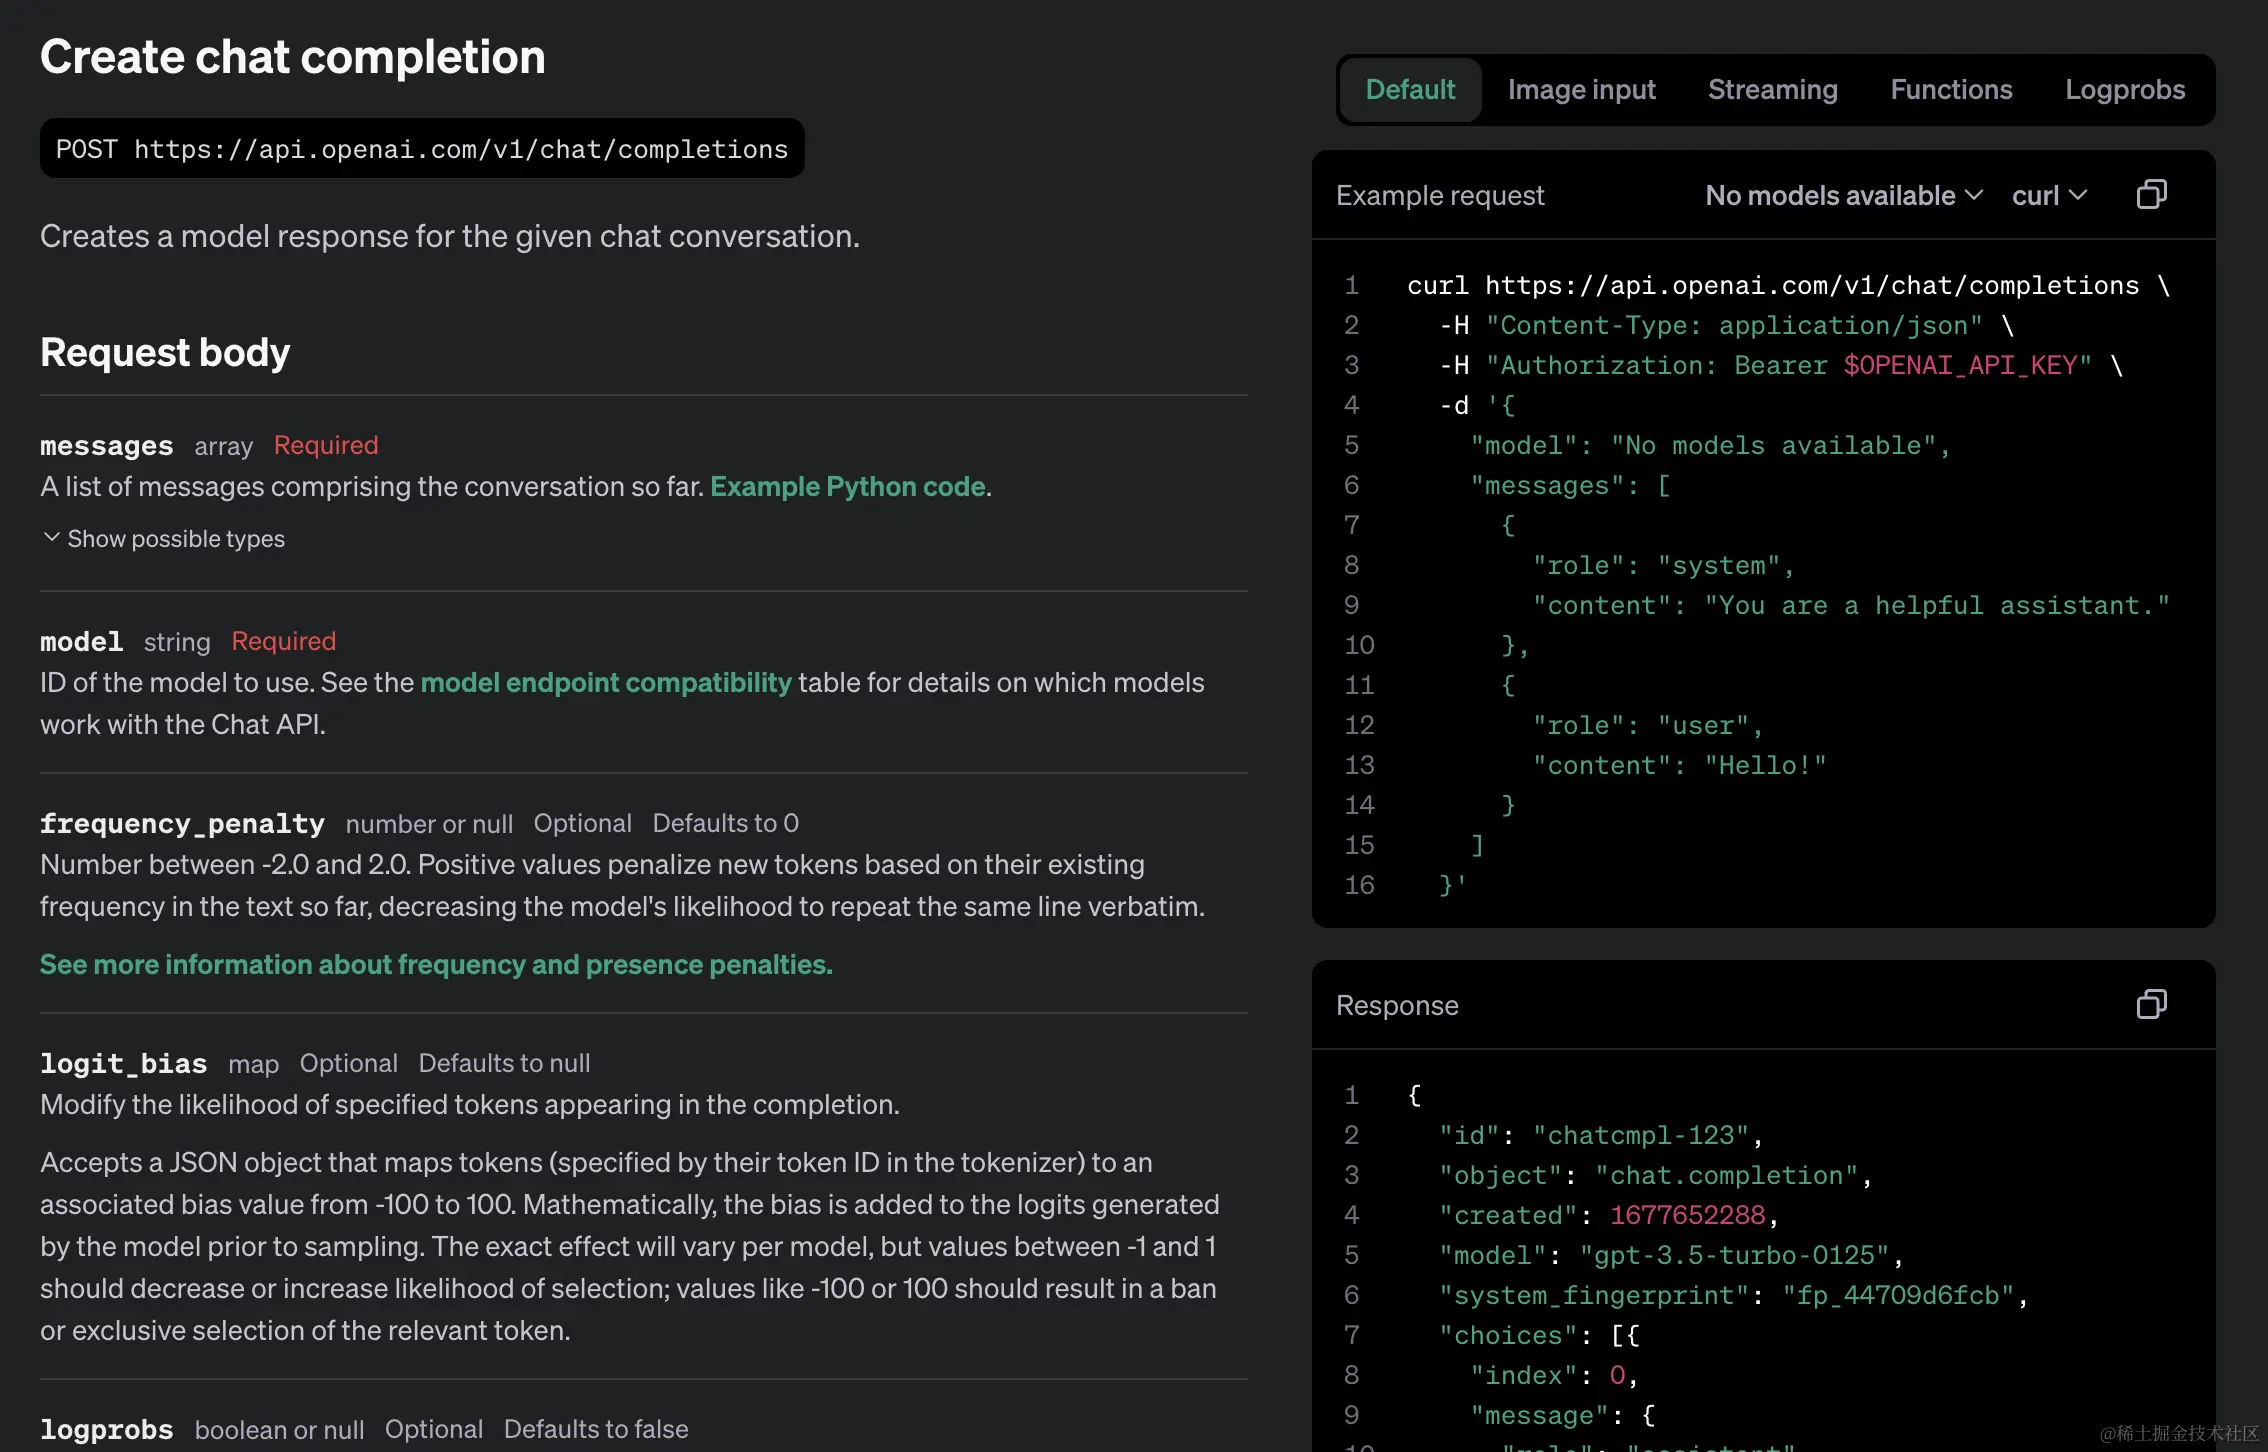Viewport: 2268px width, 1452px height.
Task: Open the Functions example tab
Action: point(1951,89)
